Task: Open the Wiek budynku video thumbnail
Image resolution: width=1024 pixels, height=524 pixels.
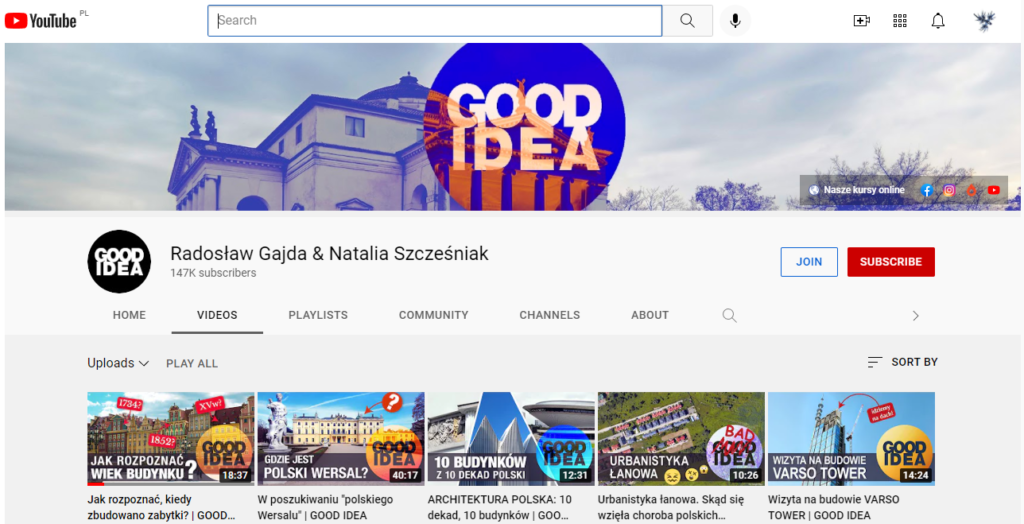Action: tap(171, 439)
